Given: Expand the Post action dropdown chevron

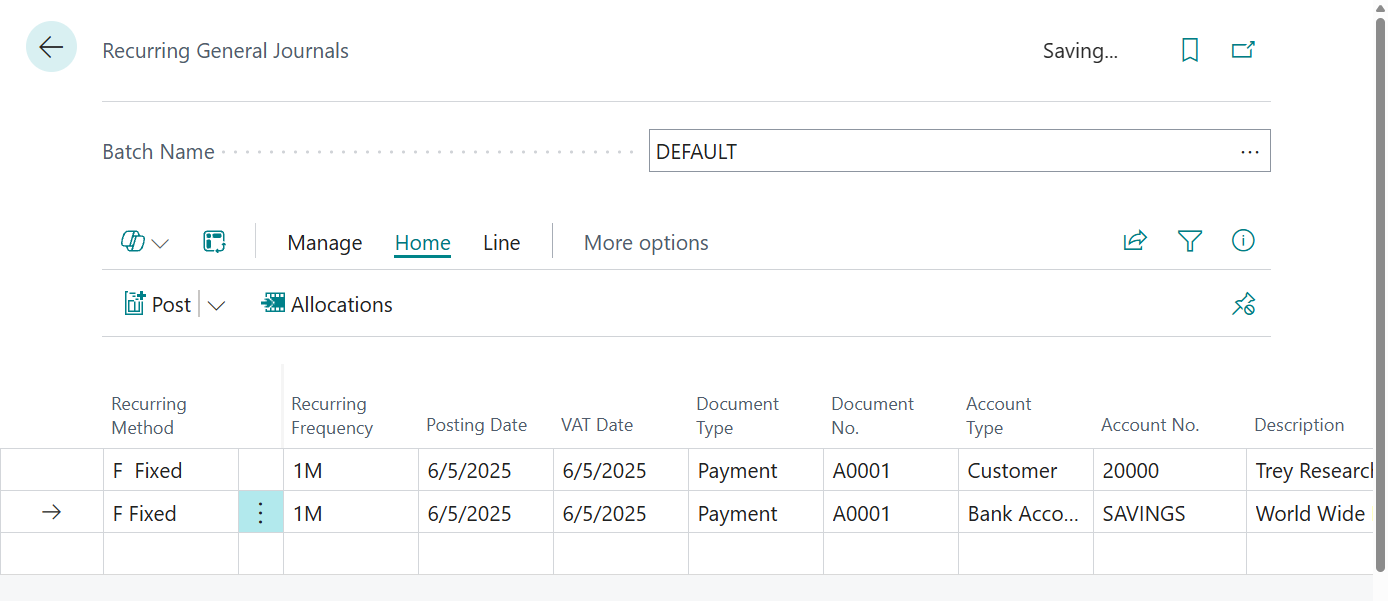Looking at the screenshot, I should point(217,304).
